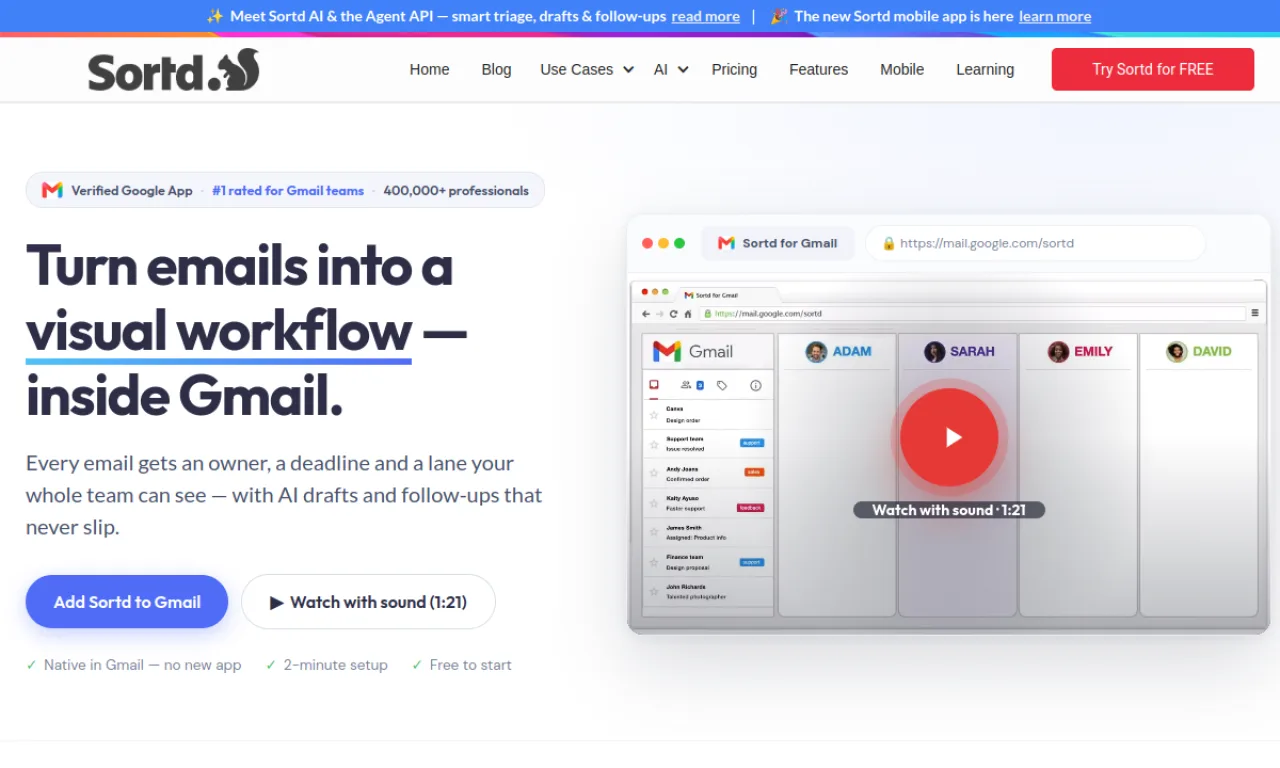Star the Finance team email in the preview
Screen dimensions: 1280x768
[x=654, y=562]
